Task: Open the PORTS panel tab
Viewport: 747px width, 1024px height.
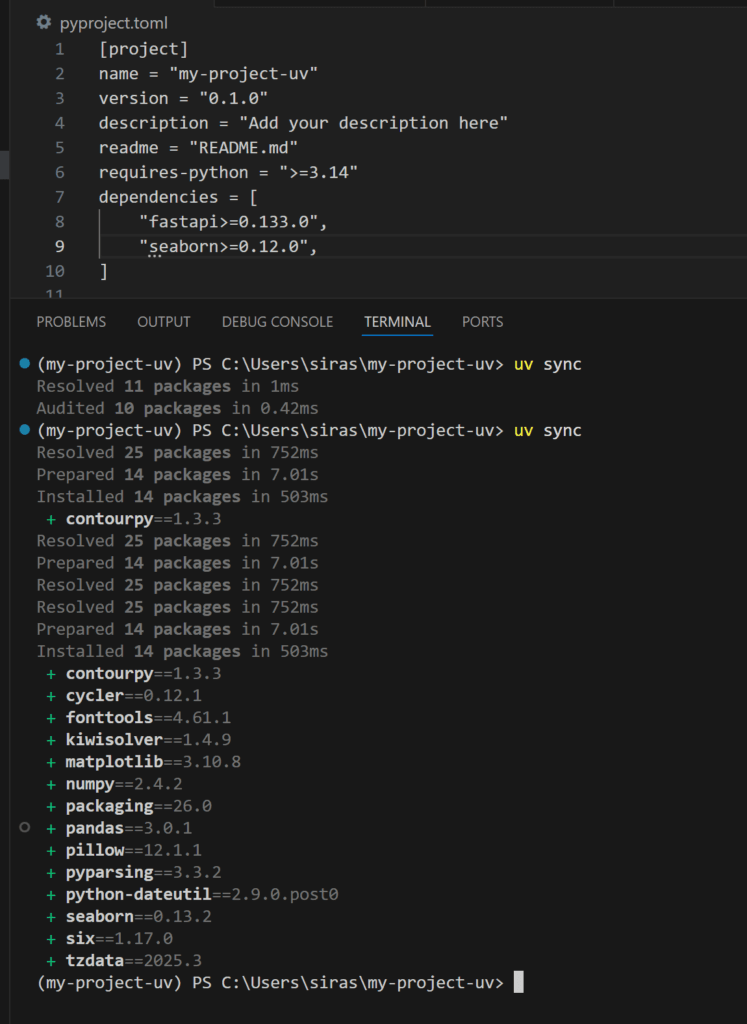Action: tap(482, 322)
